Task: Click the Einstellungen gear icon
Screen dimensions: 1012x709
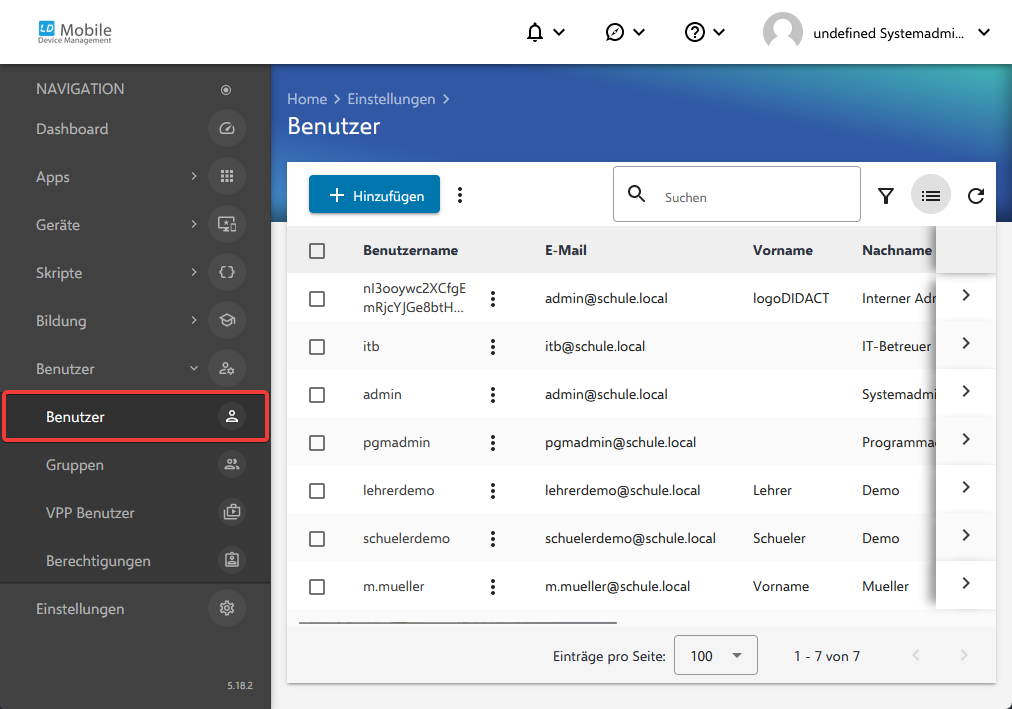Action: click(x=227, y=608)
